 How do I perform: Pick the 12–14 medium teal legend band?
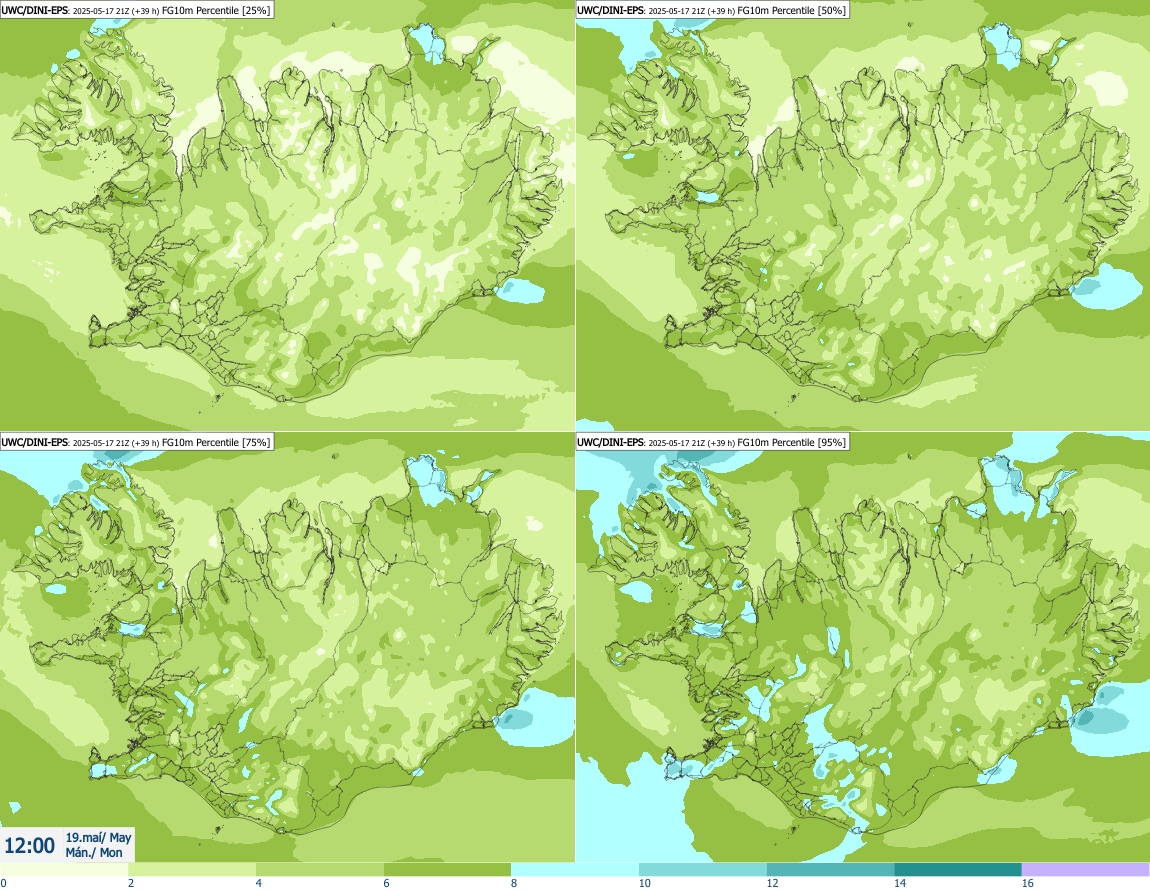pos(830,870)
